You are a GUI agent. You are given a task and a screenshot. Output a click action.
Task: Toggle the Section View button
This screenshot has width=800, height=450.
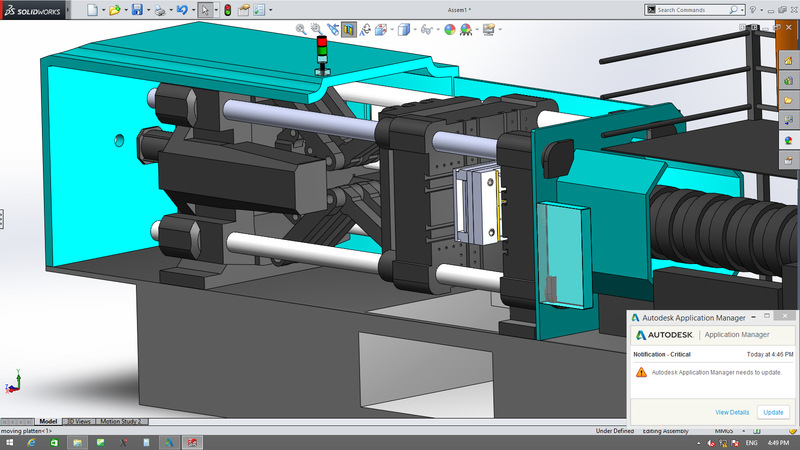pyautogui.click(x=349, y=30)
